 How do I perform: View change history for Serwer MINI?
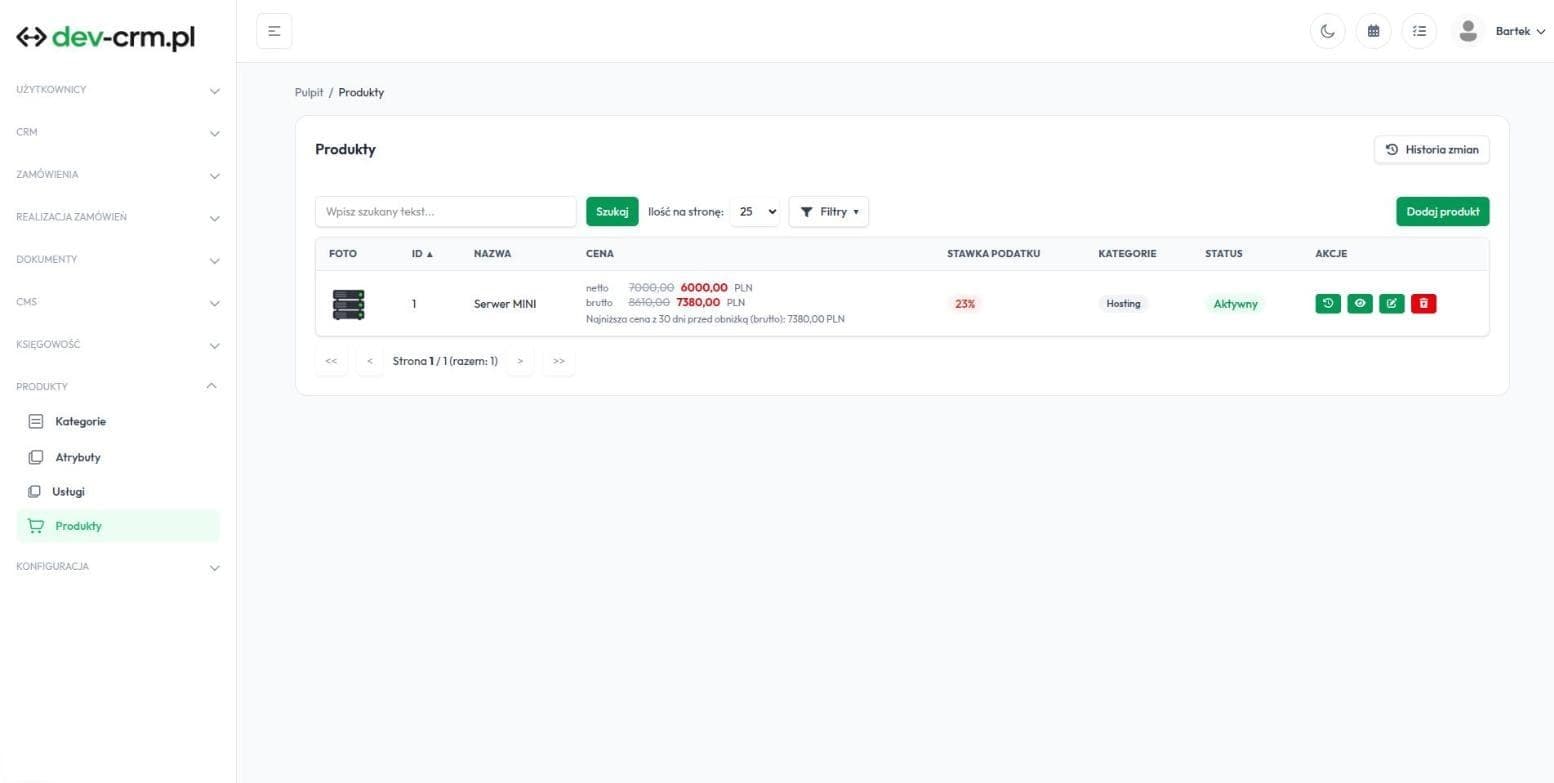coord(1328,303)
